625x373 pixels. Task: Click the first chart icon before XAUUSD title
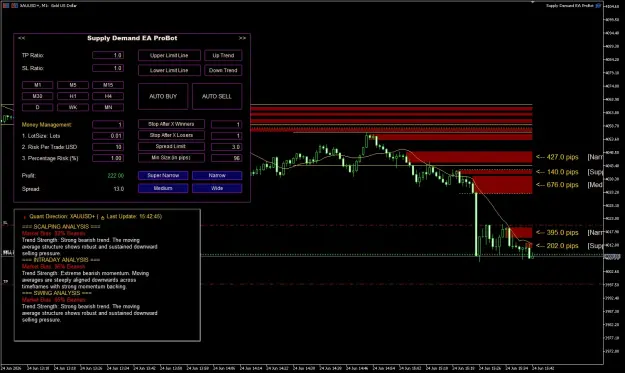[6, 6]
